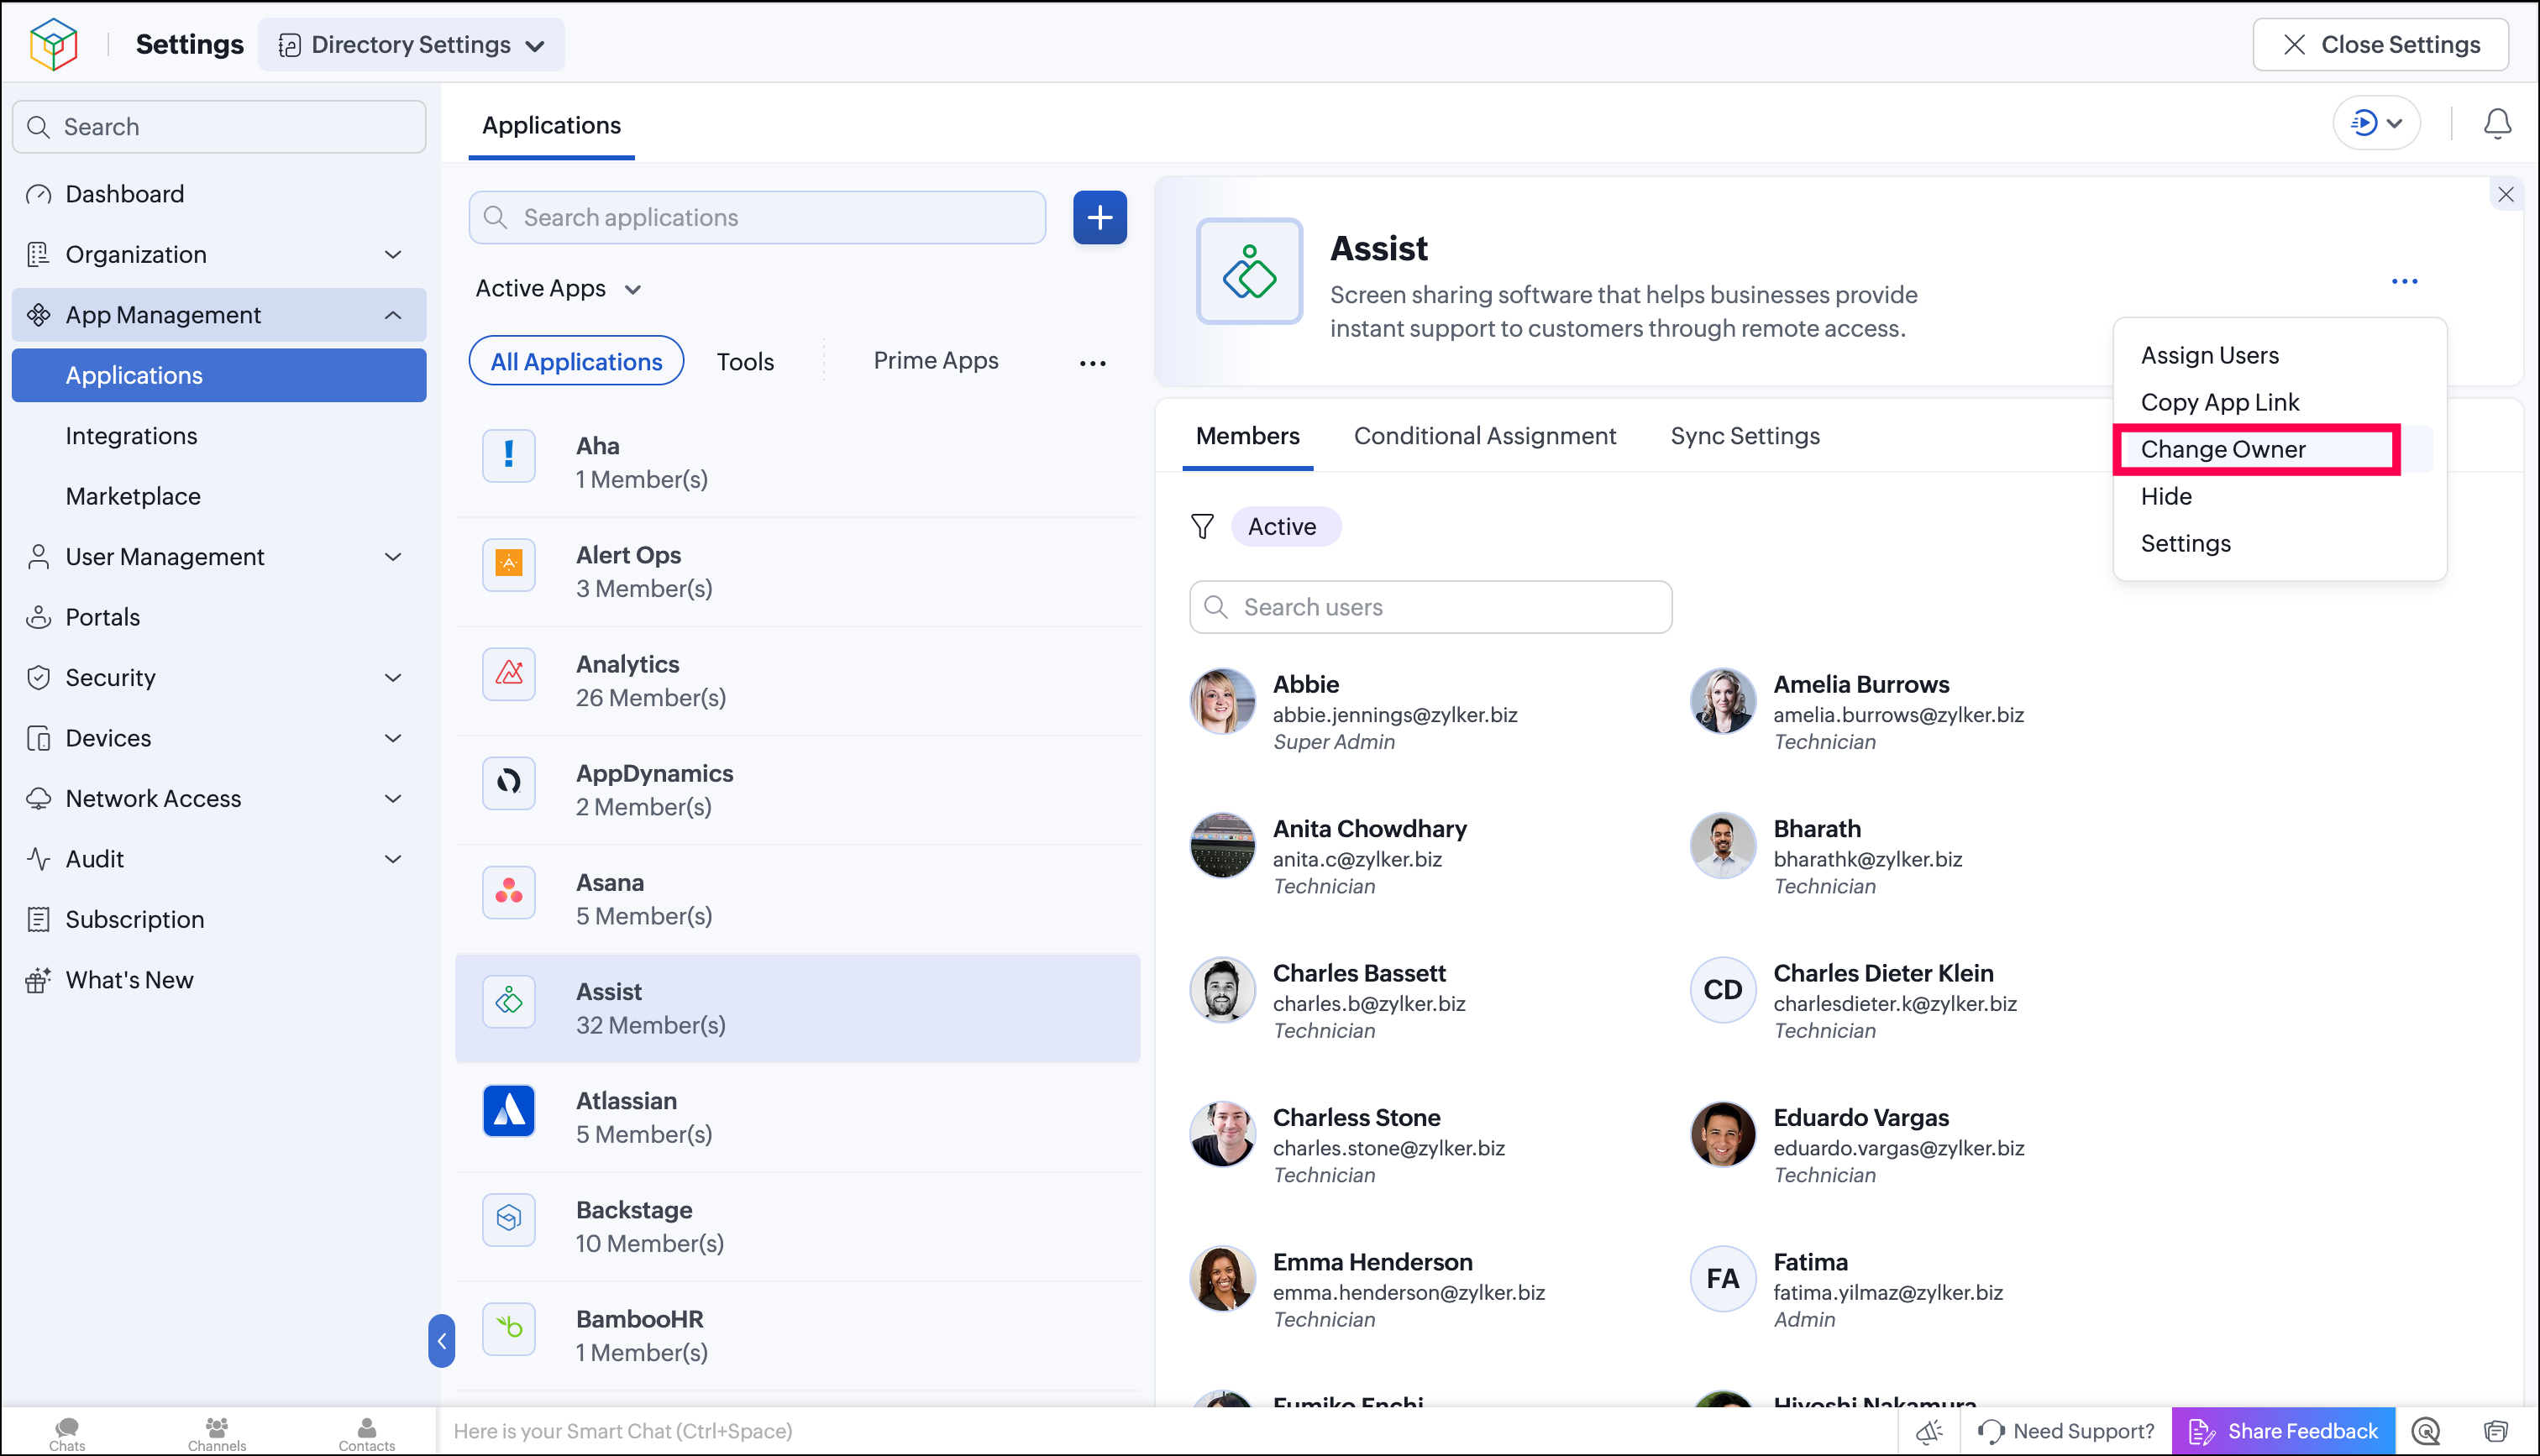The image size is (2540, 1456).
Task: Open Abbie's profile photo
Action: [1222, 701]
